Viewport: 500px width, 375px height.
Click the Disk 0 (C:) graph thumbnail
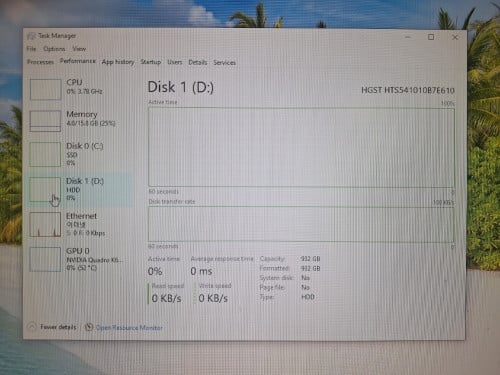pyautogui.click(x=45, y=154)
